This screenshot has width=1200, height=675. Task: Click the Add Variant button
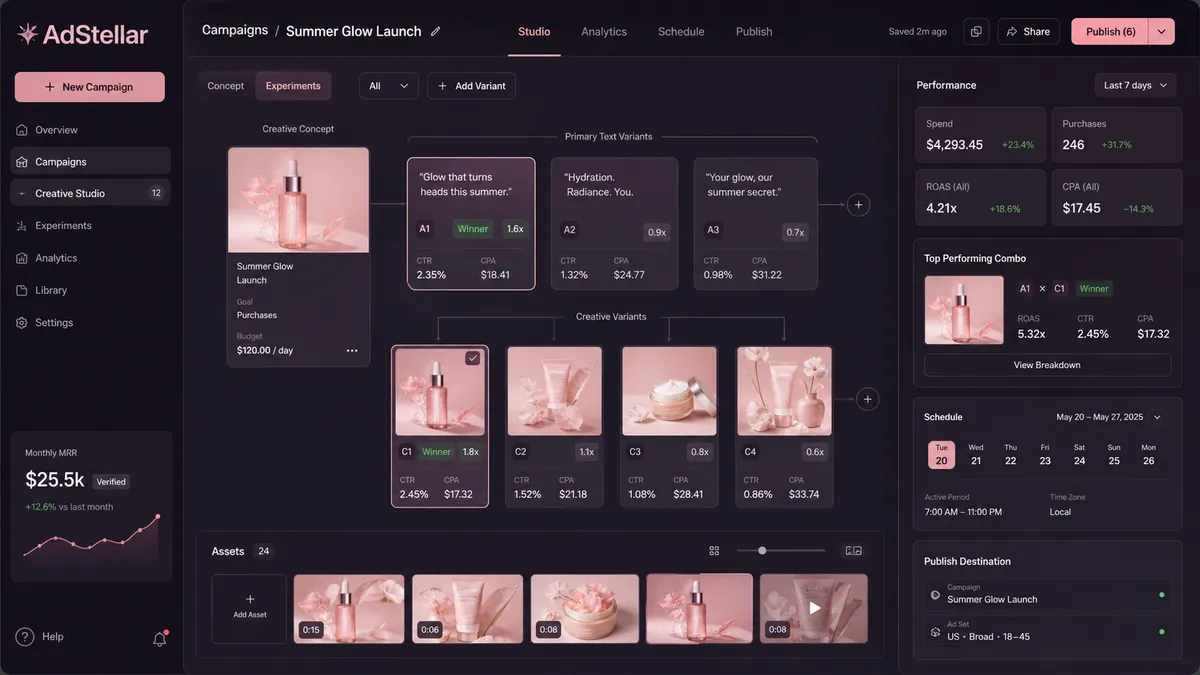coord(471,86)
